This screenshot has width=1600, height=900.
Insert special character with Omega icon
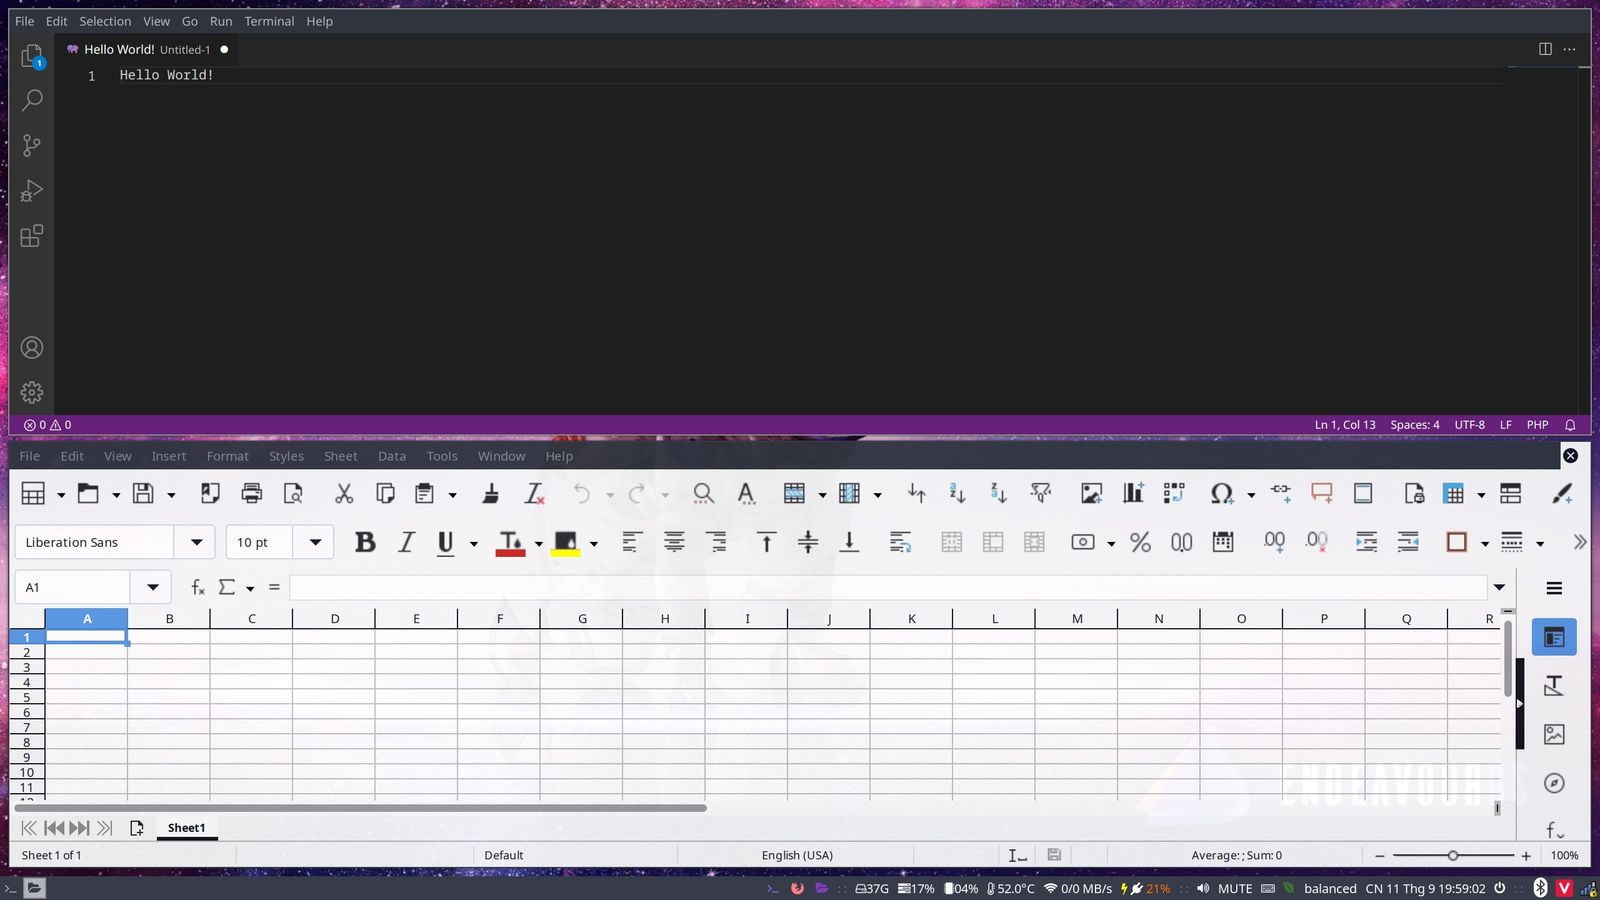1221,493
